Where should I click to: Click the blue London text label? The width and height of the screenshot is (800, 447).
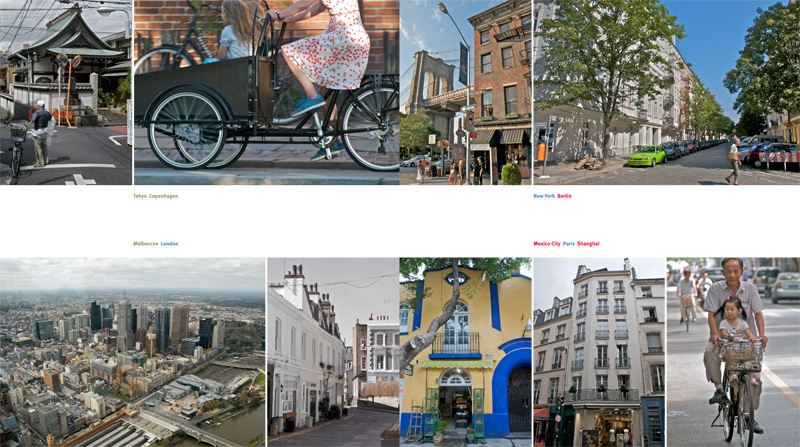tap(170, 243)
